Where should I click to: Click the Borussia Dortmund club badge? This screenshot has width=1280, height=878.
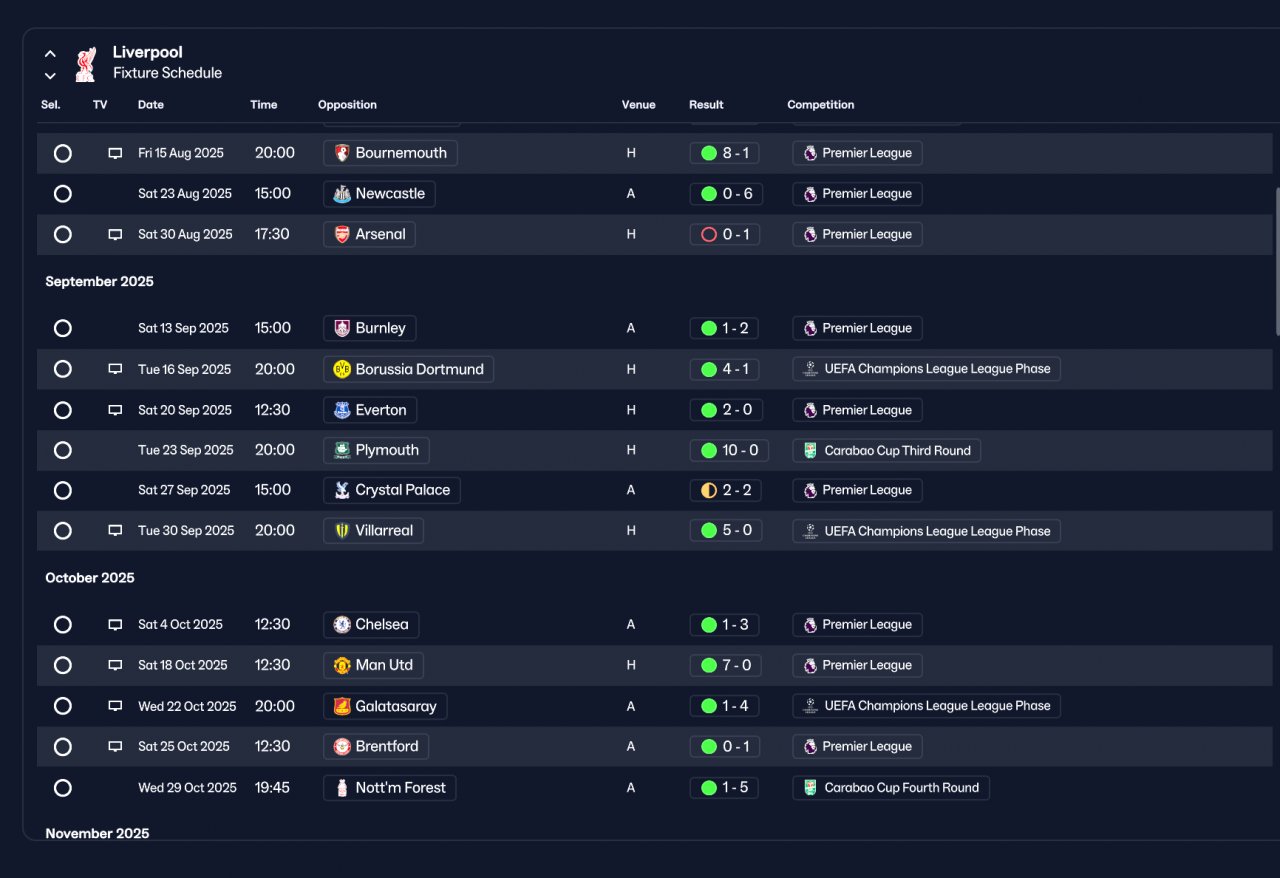[x=342, y=369]
